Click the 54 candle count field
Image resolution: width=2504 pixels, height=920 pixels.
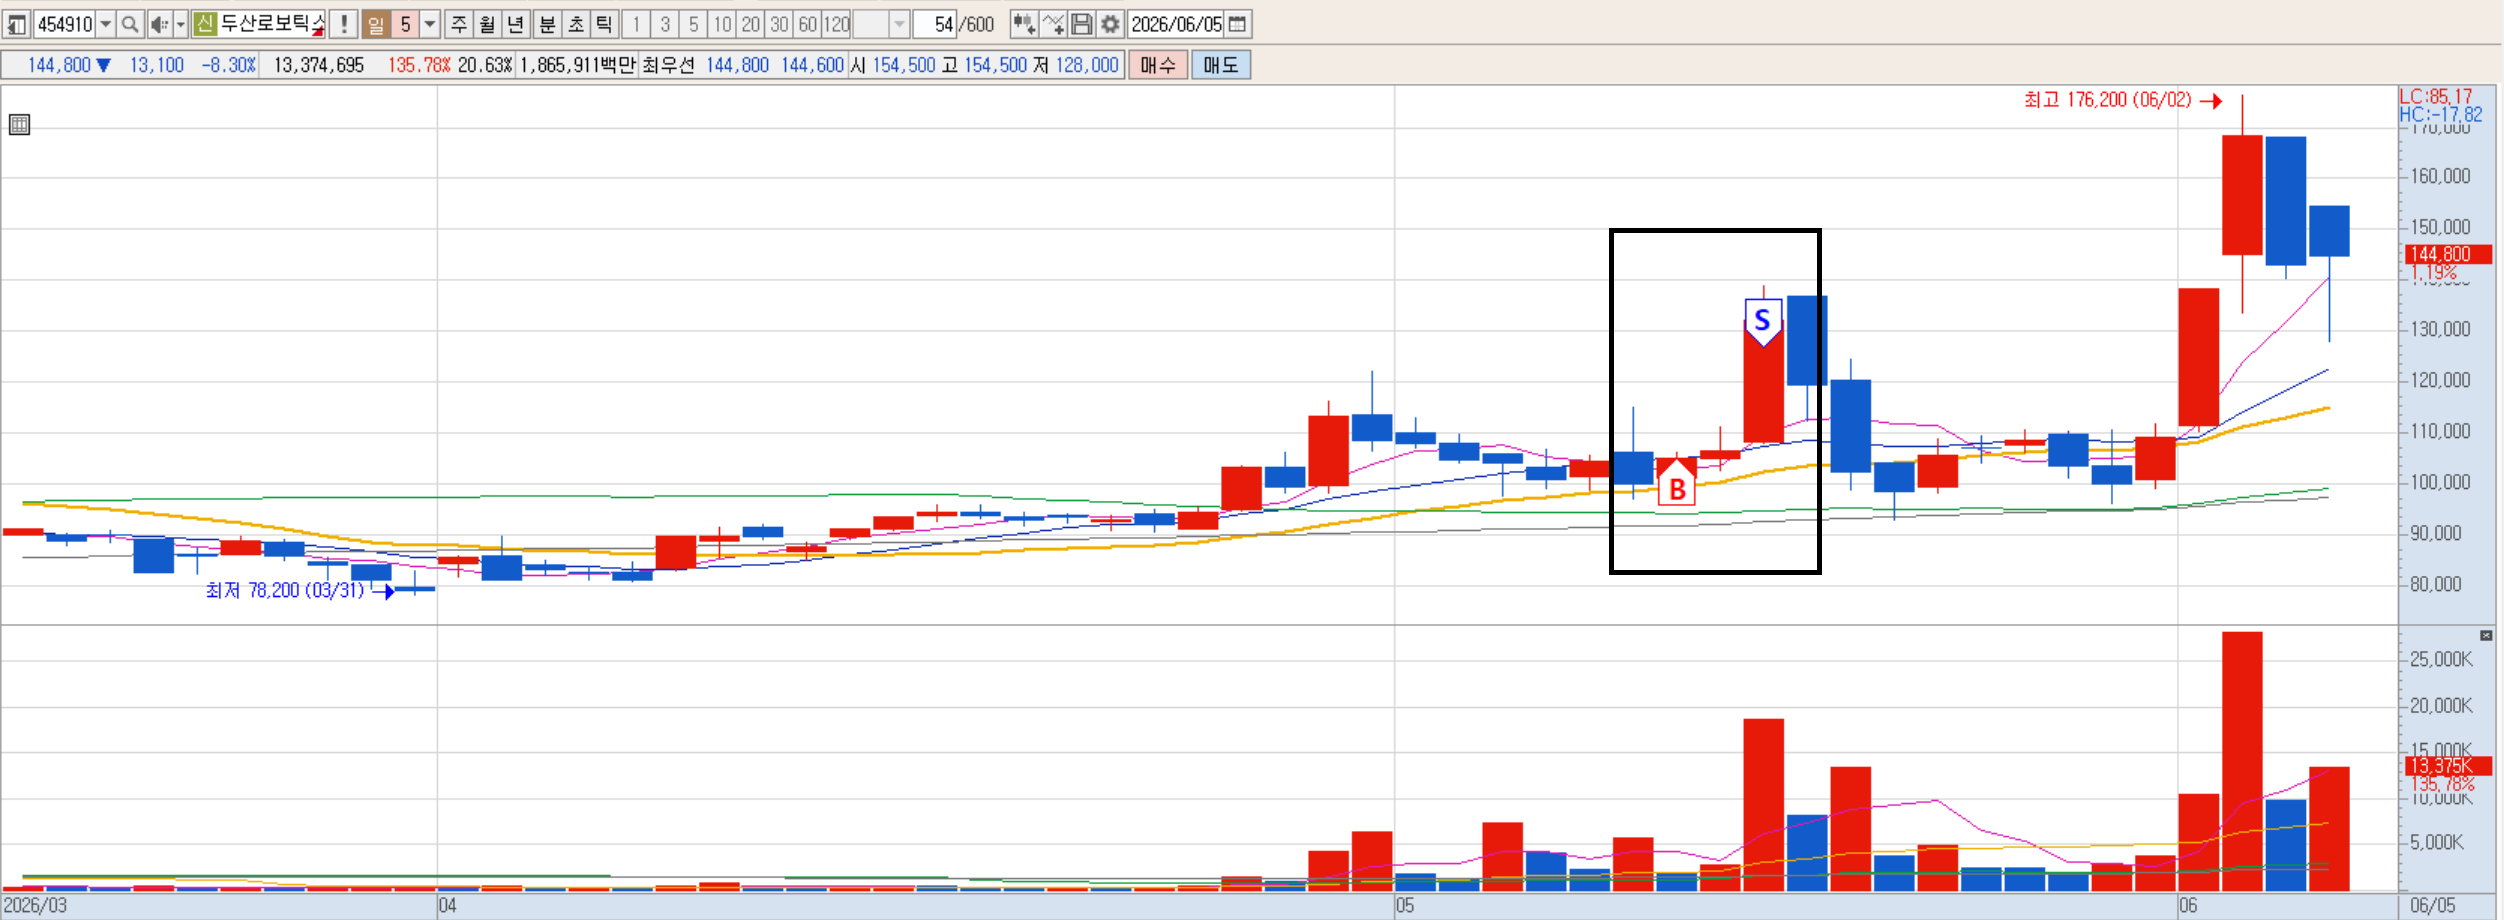click(937, 24)
